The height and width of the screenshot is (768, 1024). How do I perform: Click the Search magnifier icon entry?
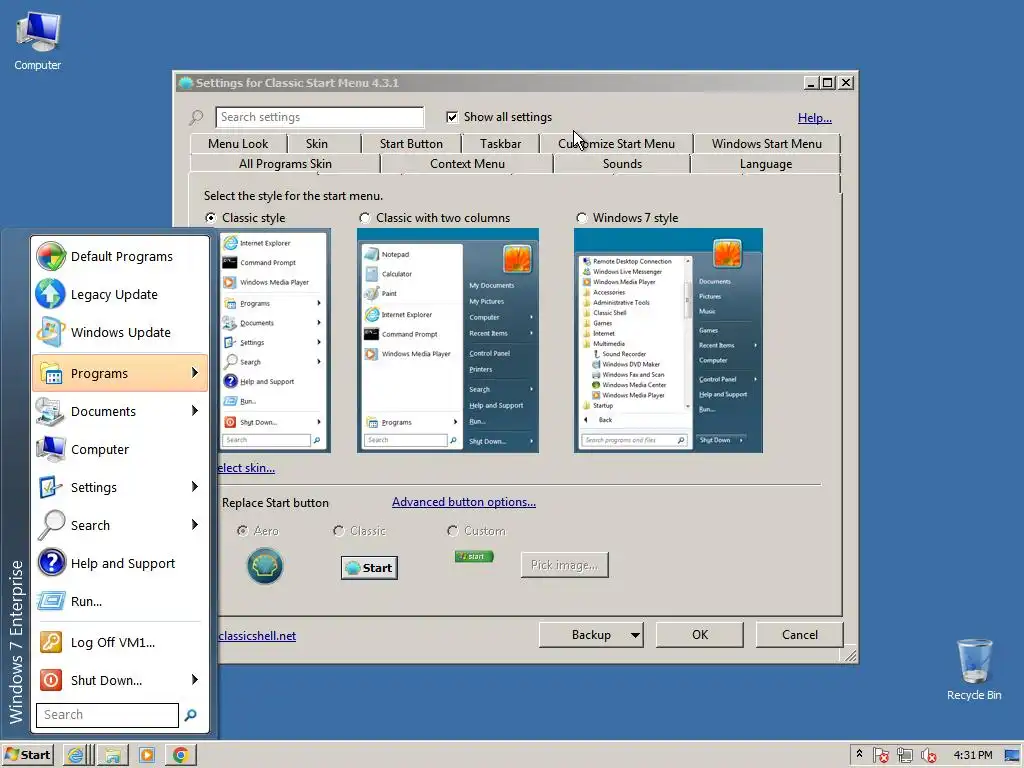(50, 525)
